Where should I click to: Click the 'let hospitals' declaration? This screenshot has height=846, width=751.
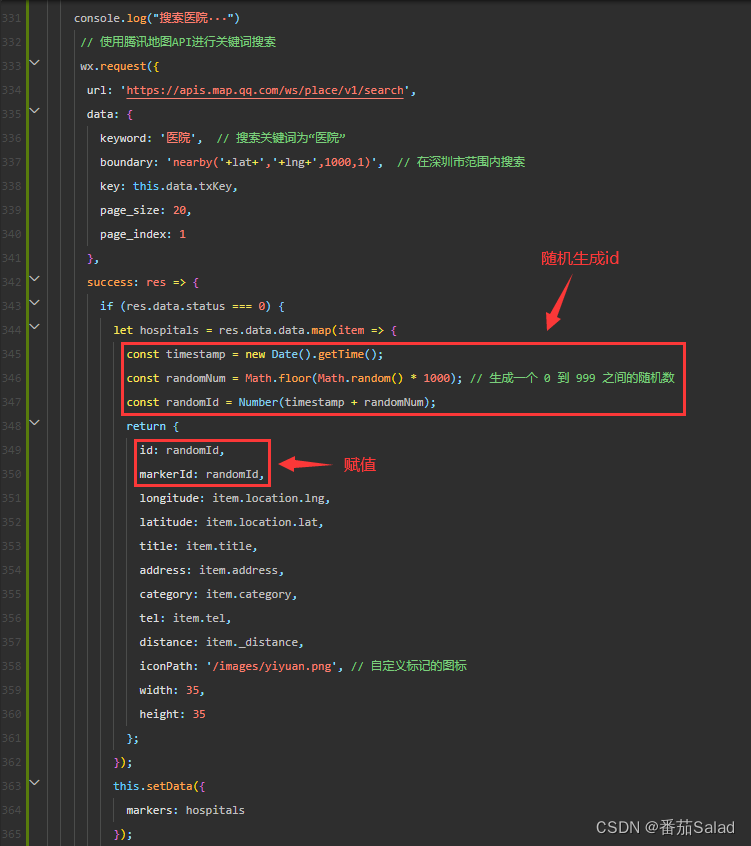click(x=156, y=330)
